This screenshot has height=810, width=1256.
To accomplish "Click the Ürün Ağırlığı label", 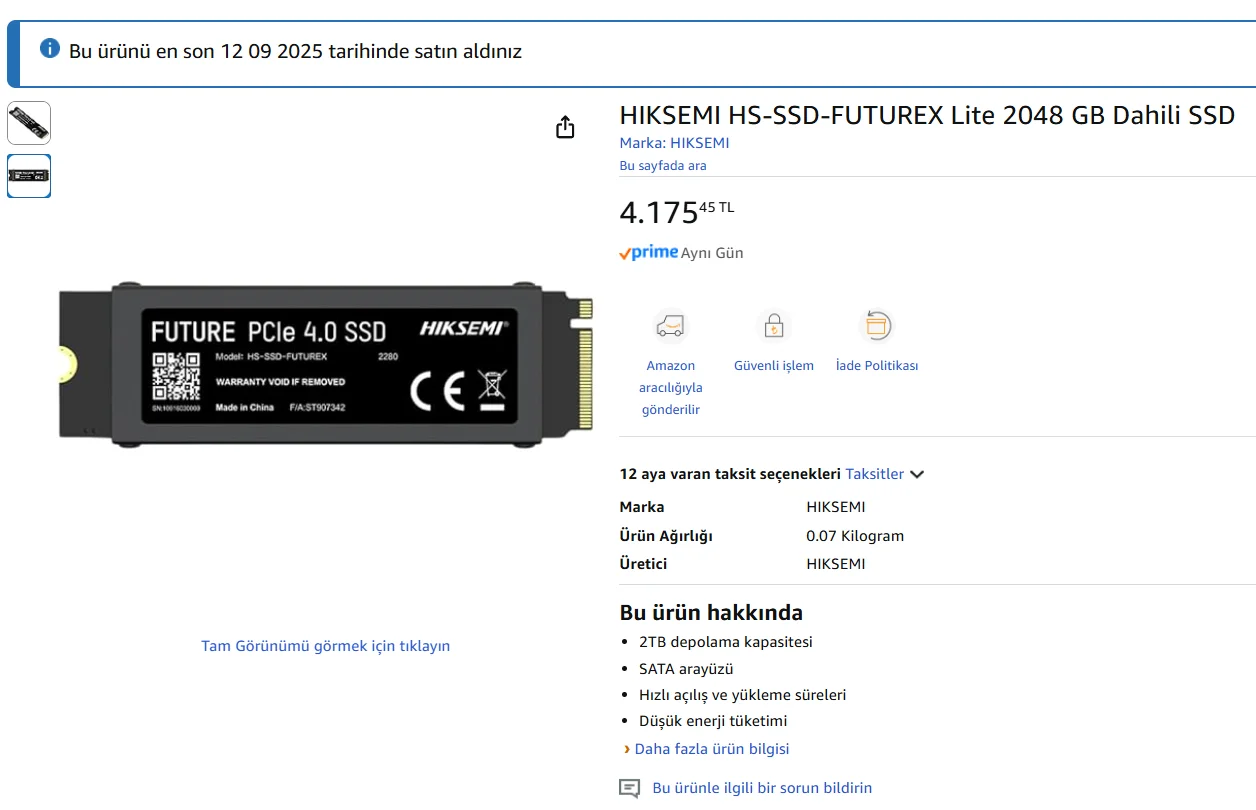I will 666,536.
